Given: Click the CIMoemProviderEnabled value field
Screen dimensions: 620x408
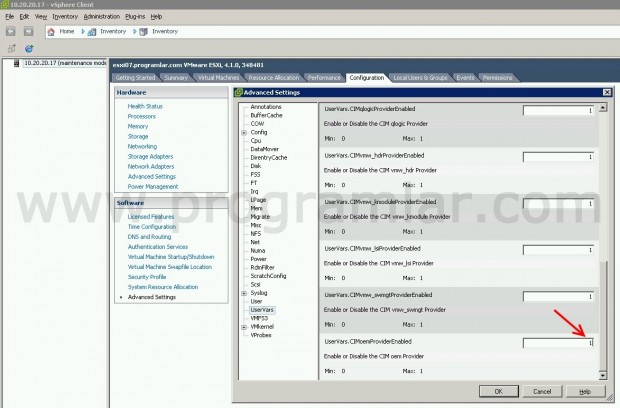Looking at the screenshot, I should pos(558,343).
